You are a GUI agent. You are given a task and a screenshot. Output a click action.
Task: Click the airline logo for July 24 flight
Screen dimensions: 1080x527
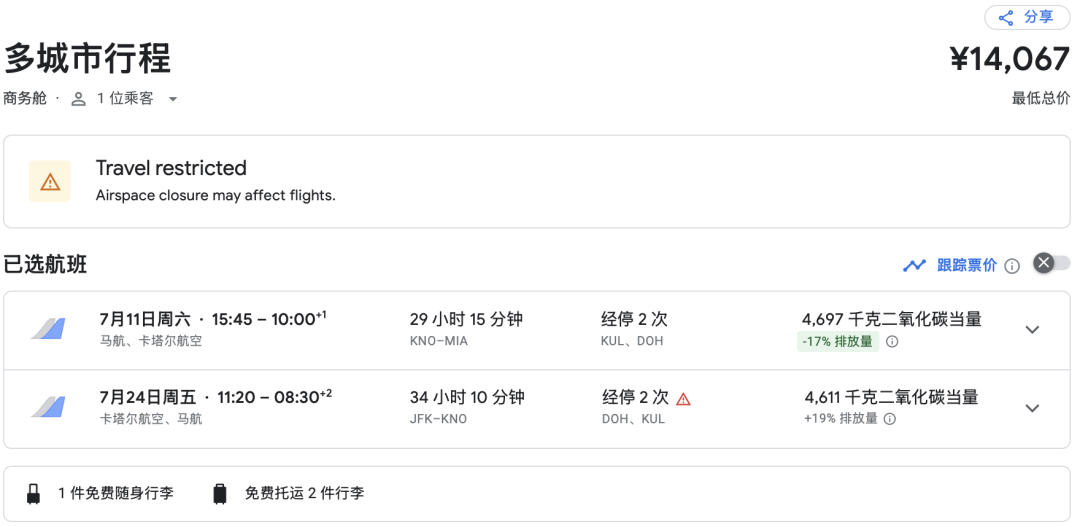pyautogui.click(x=48, y=407)
